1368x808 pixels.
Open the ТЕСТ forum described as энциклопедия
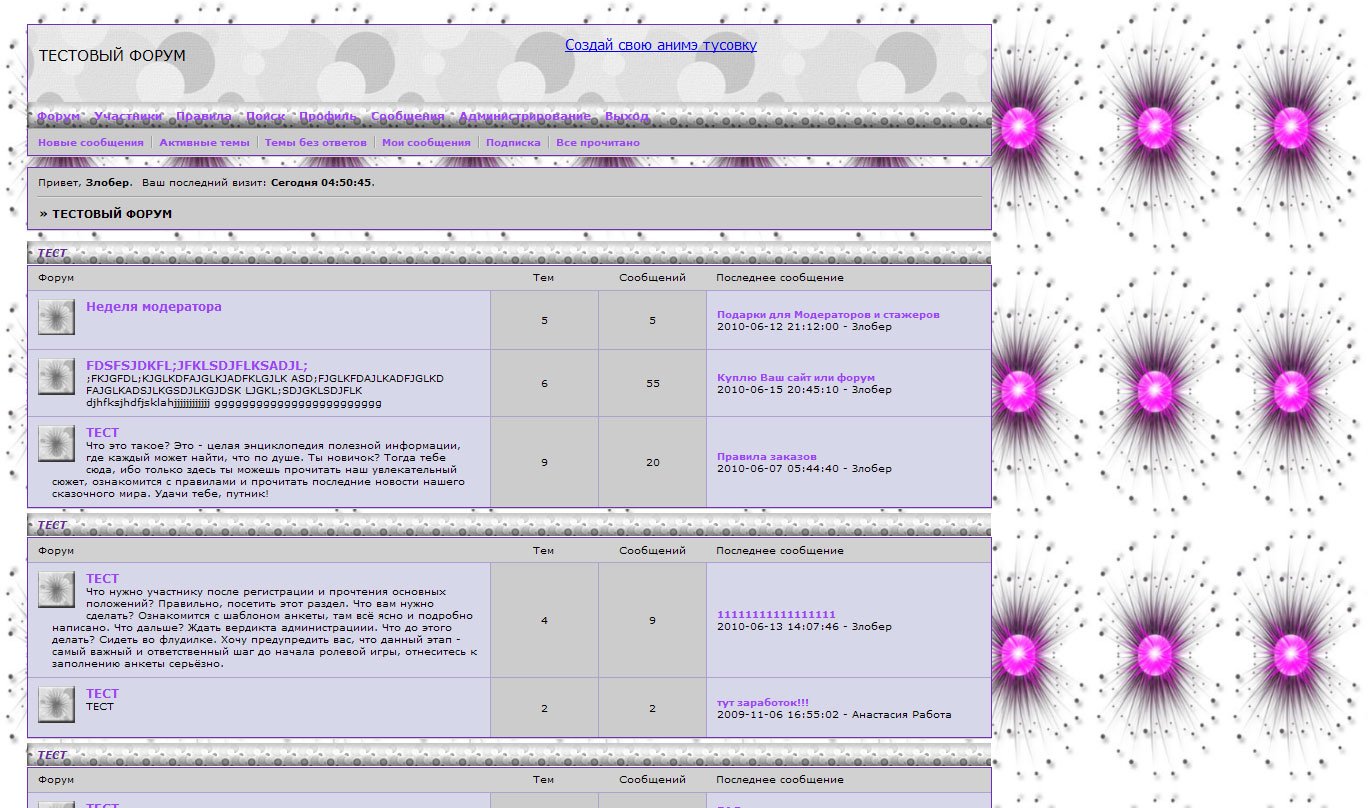pyautogui.click(x=102, y=433)
